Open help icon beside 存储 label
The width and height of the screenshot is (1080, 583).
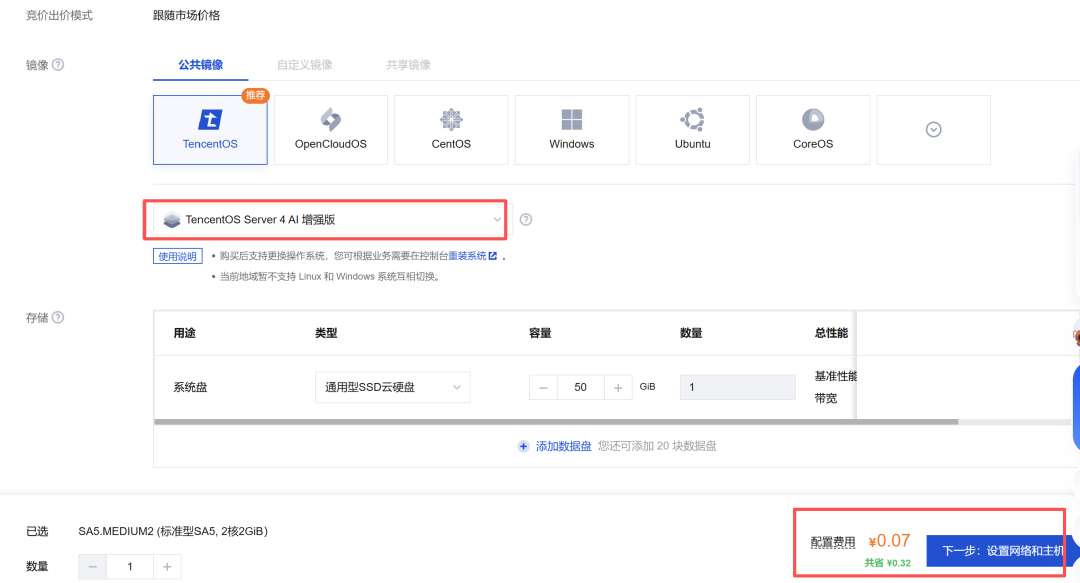coord(59,318)
